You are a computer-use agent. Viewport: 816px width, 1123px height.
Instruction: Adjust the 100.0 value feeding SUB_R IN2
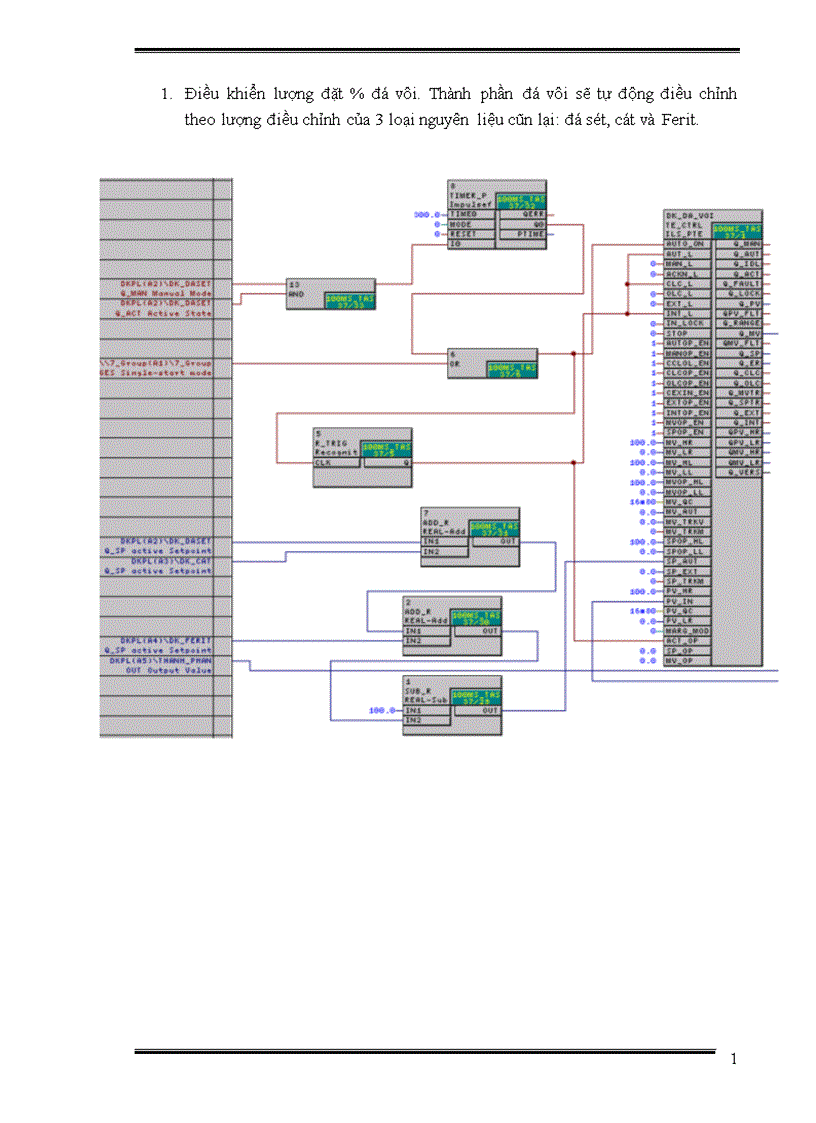[x=379, y=709]
